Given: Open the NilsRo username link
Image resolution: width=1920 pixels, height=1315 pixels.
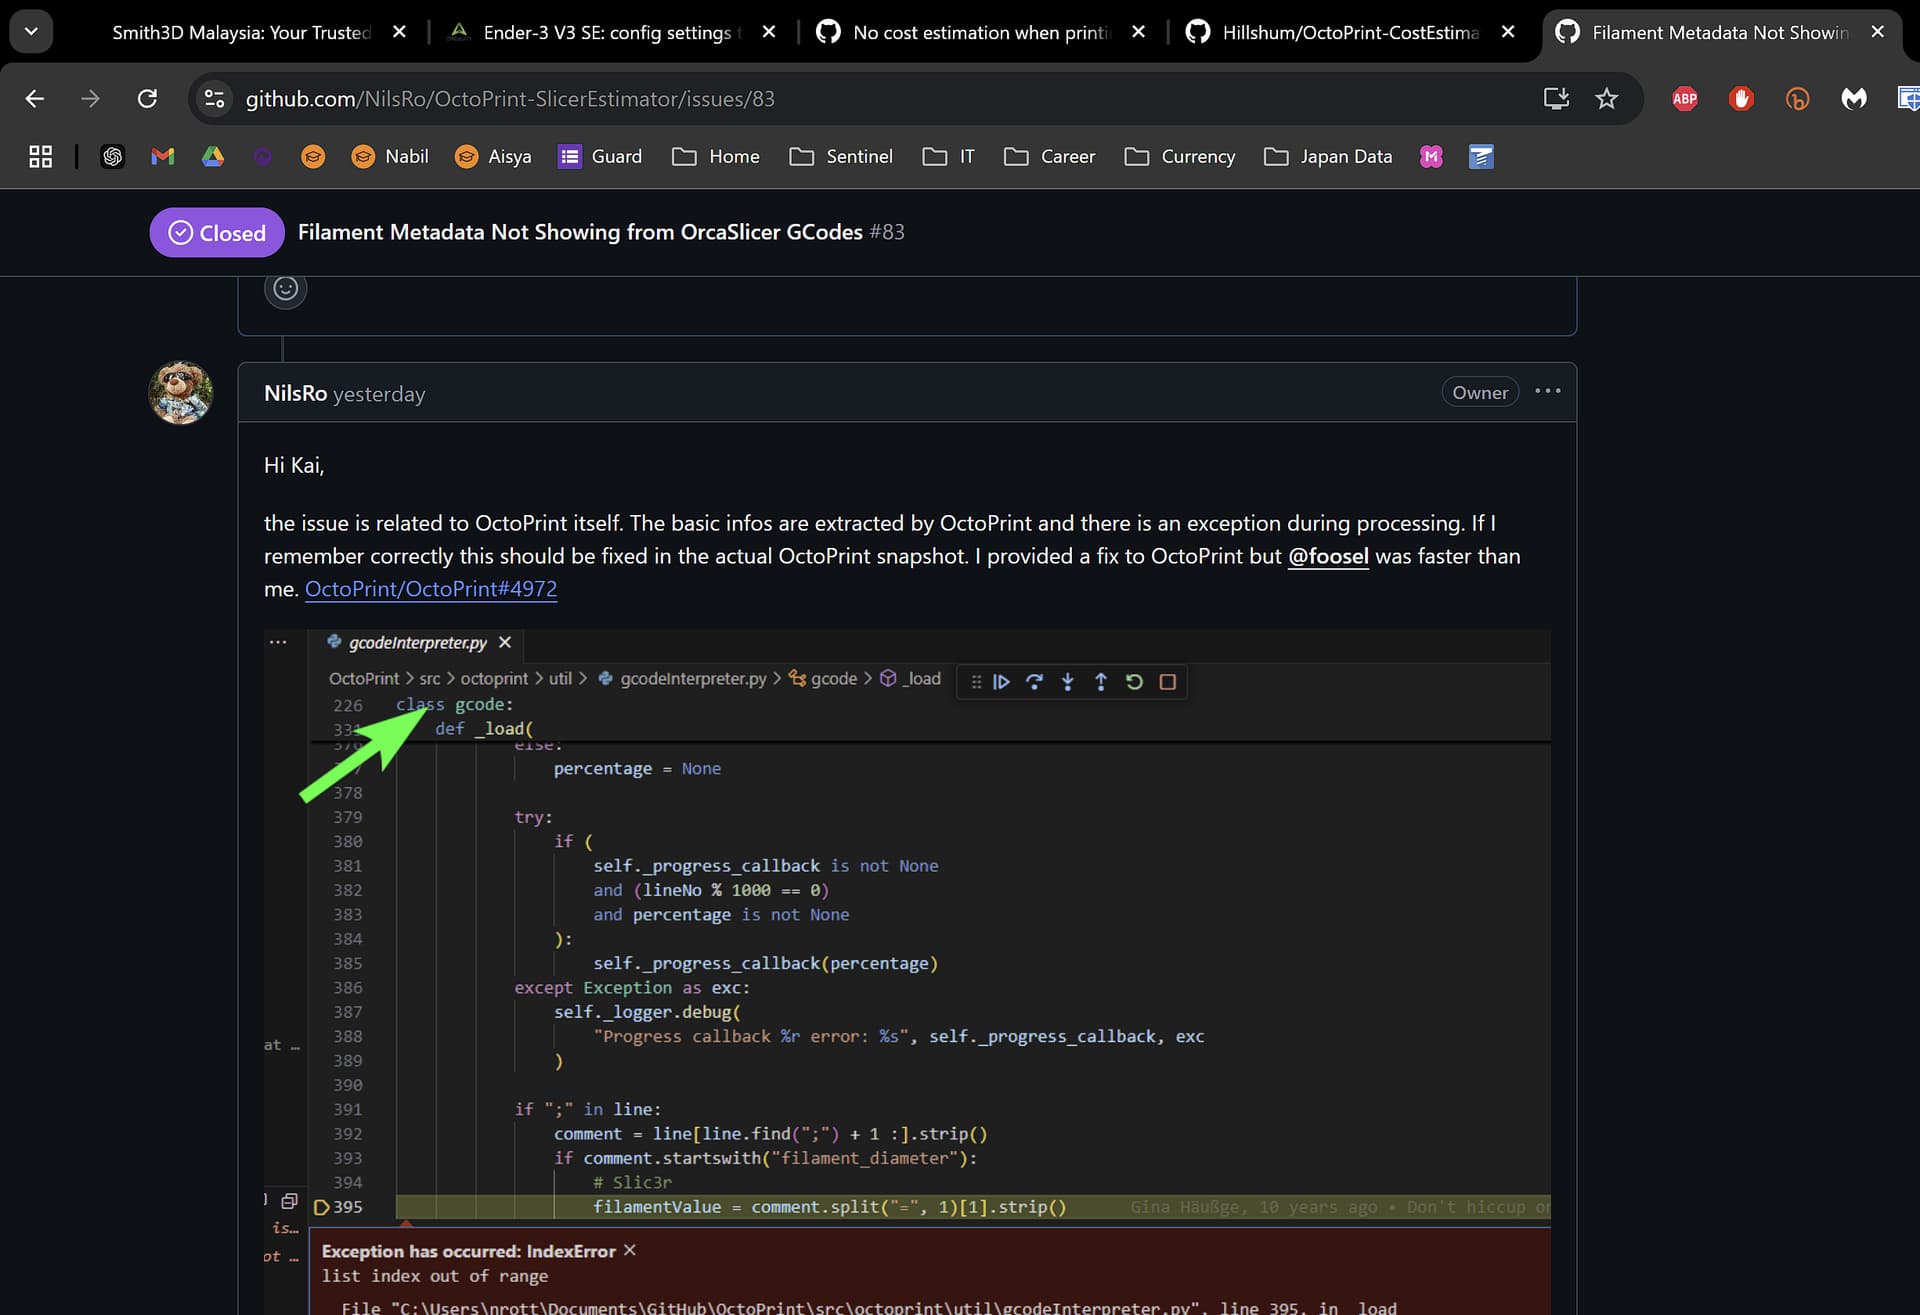Looking at the screenshot, I should tap(295, 393).
